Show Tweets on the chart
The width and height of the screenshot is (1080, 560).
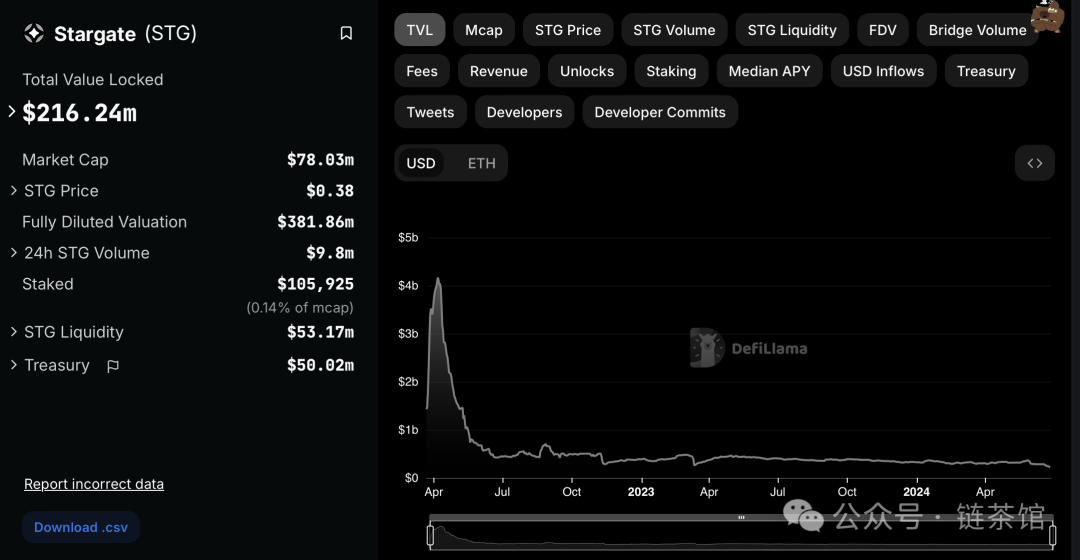pos(430,112)
